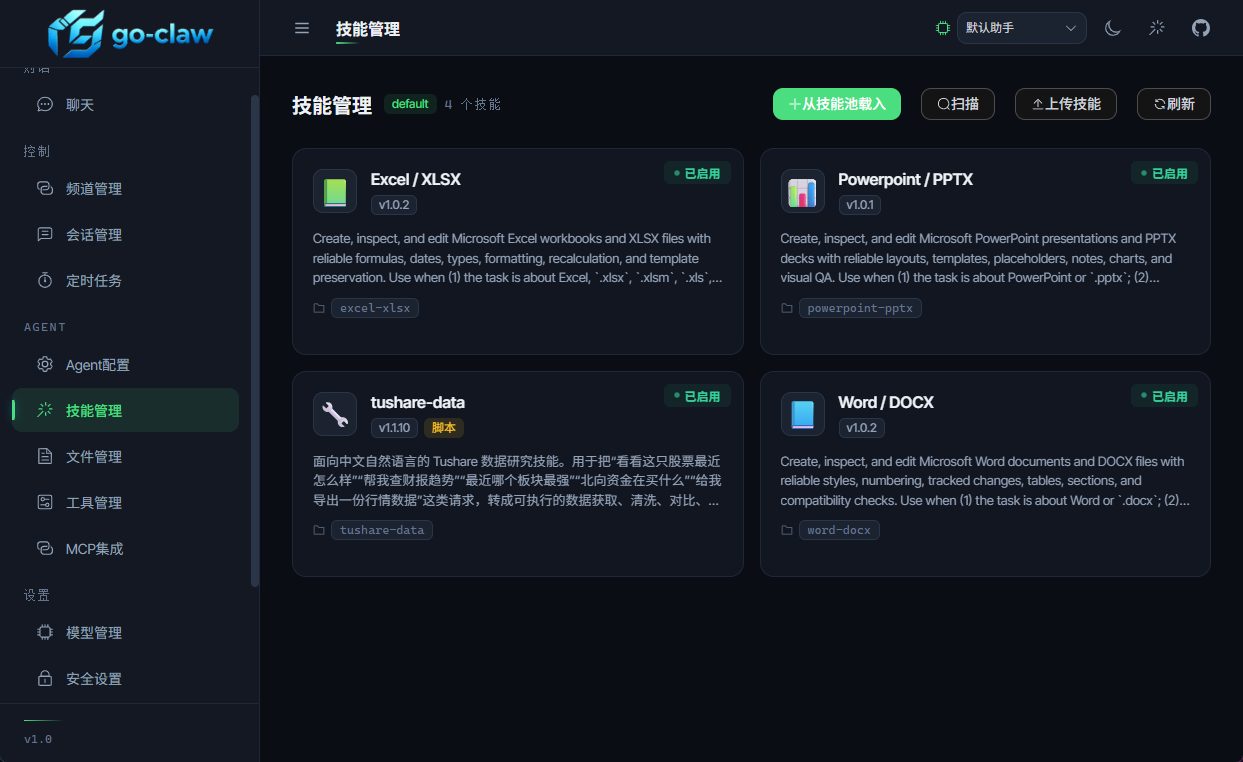This screenshot has width=1243, height=762.
Task: Toggle the sidebar hamburger menu
Action: pos(302,28)
